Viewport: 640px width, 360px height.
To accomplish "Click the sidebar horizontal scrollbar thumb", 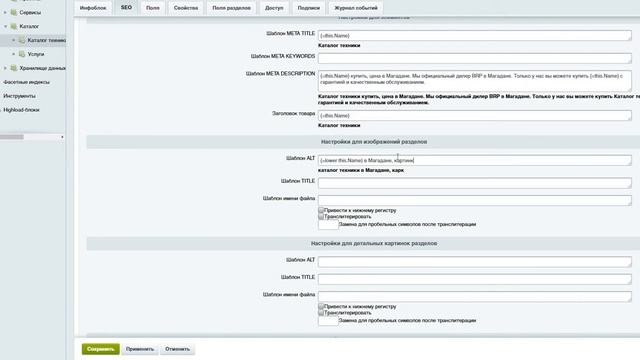I will [x=12, y=137].
